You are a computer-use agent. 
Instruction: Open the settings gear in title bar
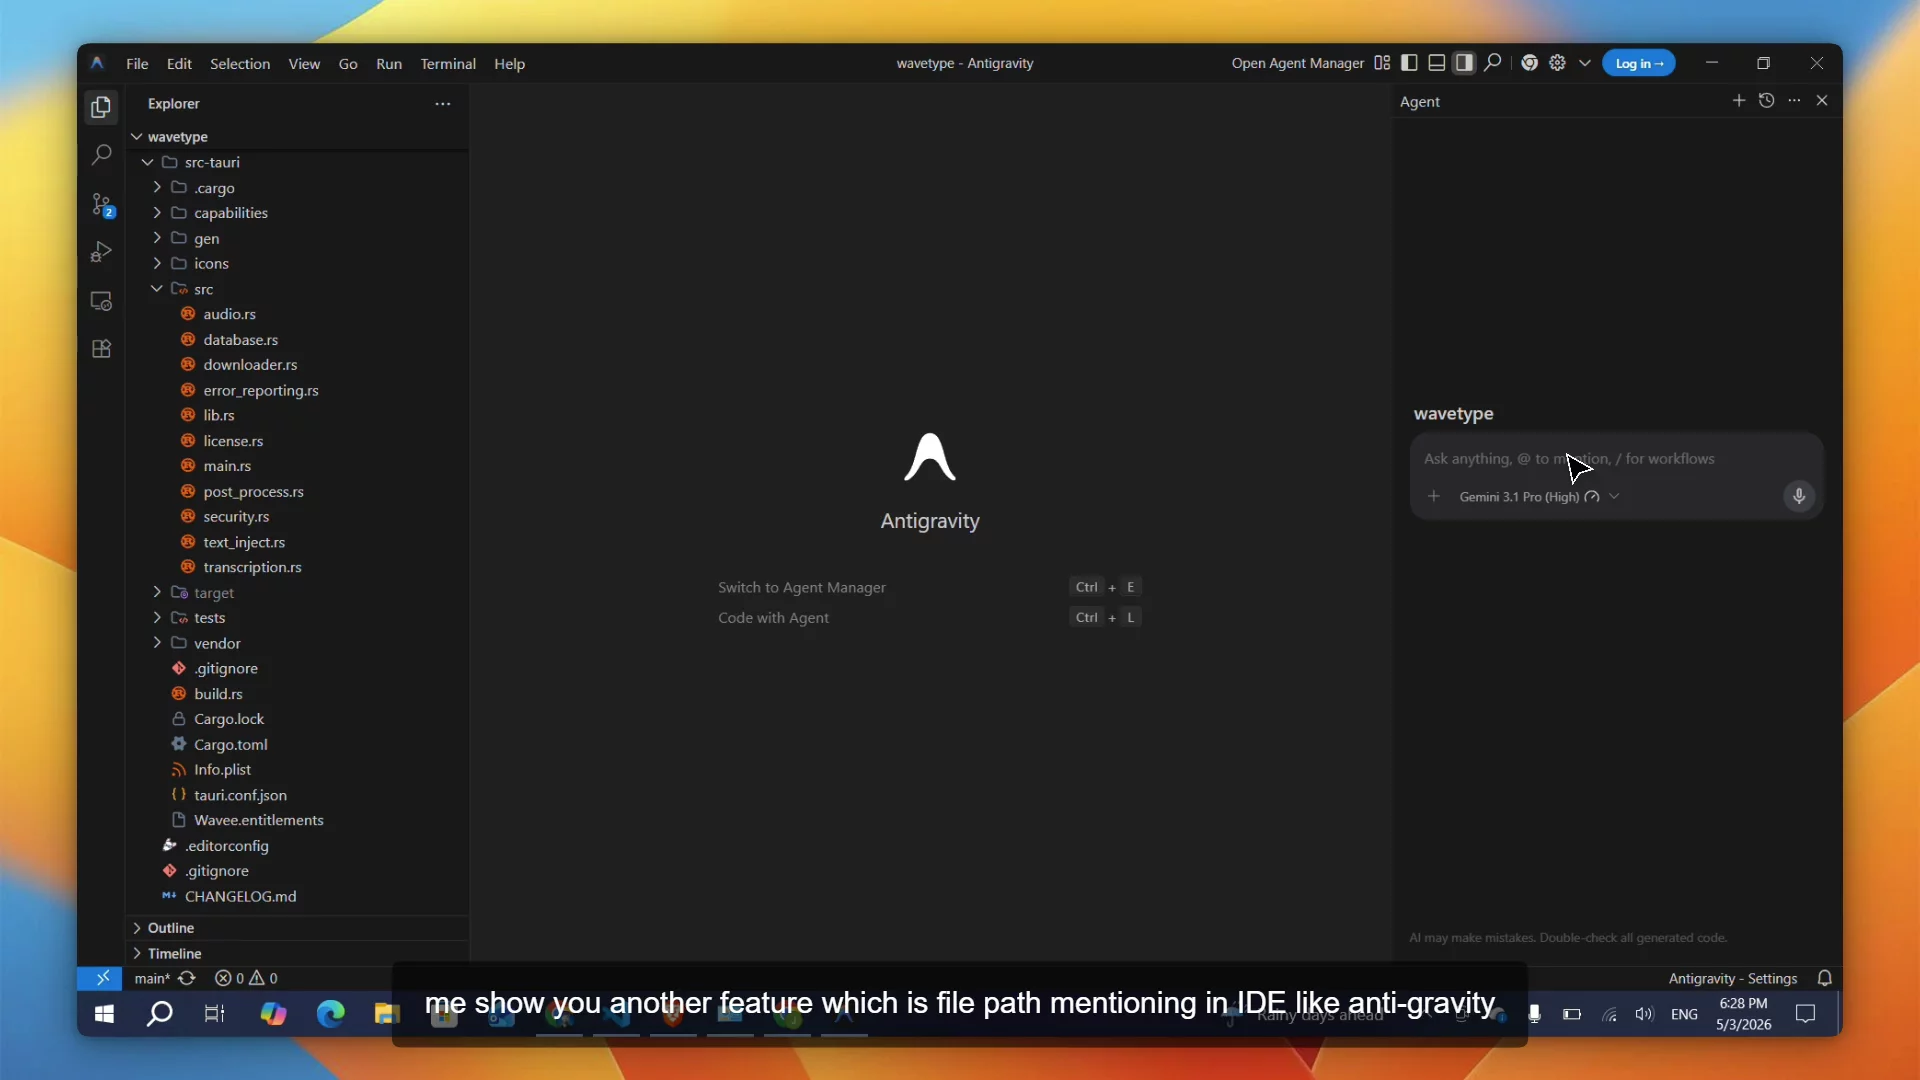(1558, 63)
